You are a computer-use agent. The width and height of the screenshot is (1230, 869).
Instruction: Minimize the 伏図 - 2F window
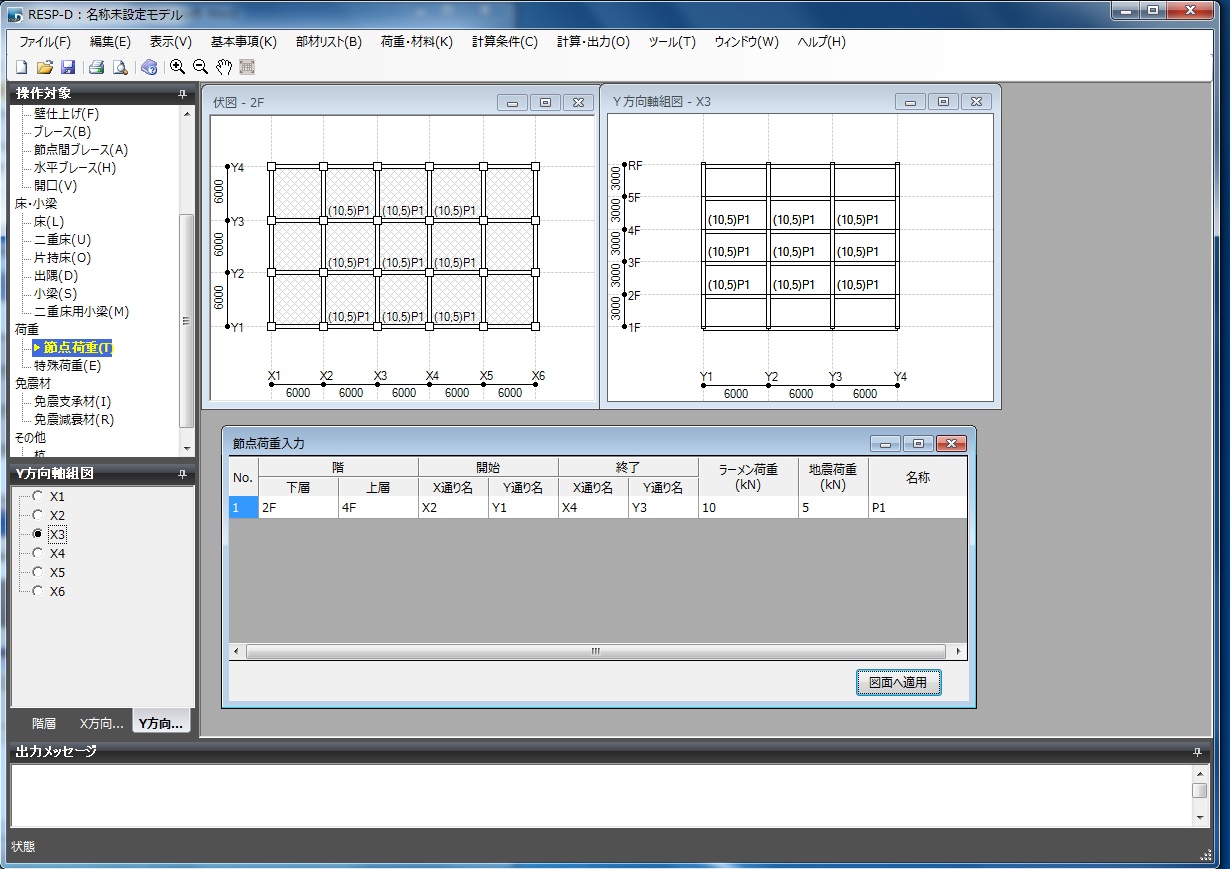pos(513,102)
